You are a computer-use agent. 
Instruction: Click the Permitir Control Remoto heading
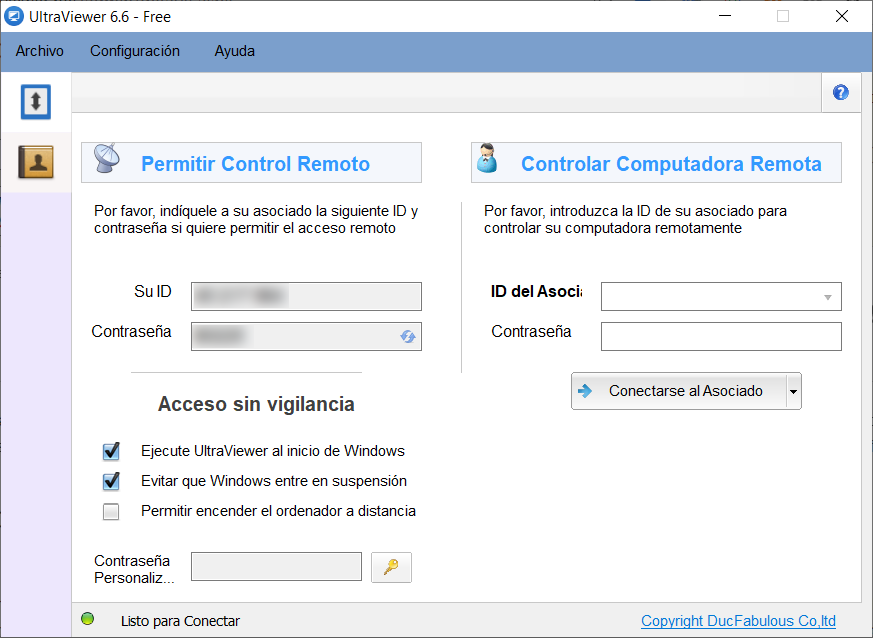pyautogui.click(x=256, y=164)
